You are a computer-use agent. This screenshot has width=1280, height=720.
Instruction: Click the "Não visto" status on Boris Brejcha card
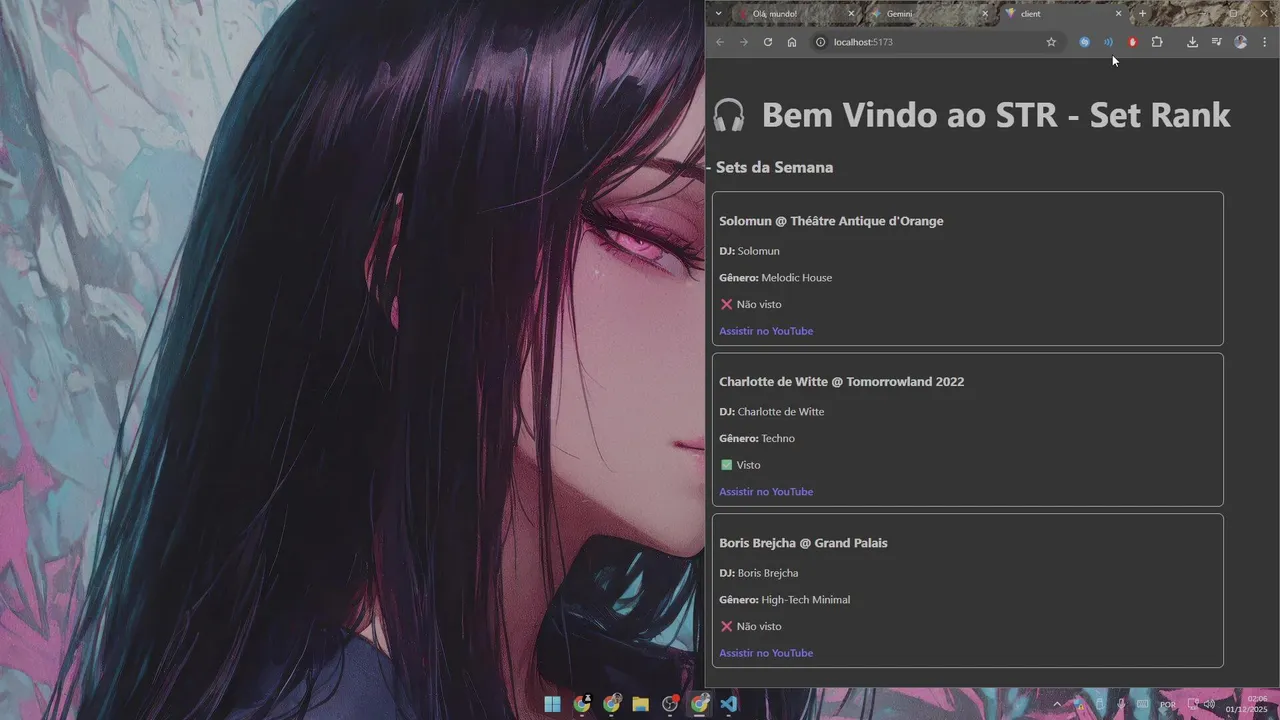pos(751,626)
